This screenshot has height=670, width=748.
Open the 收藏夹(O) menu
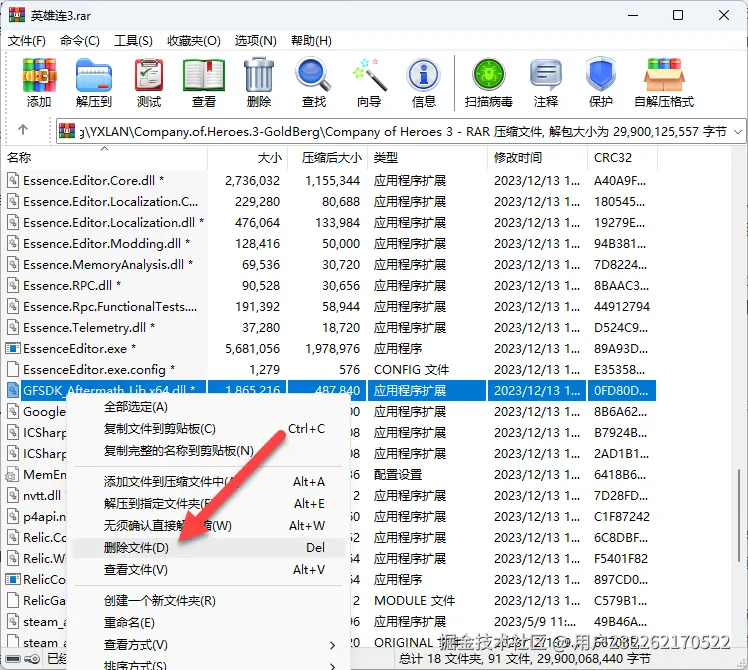(x=194, y=41)
